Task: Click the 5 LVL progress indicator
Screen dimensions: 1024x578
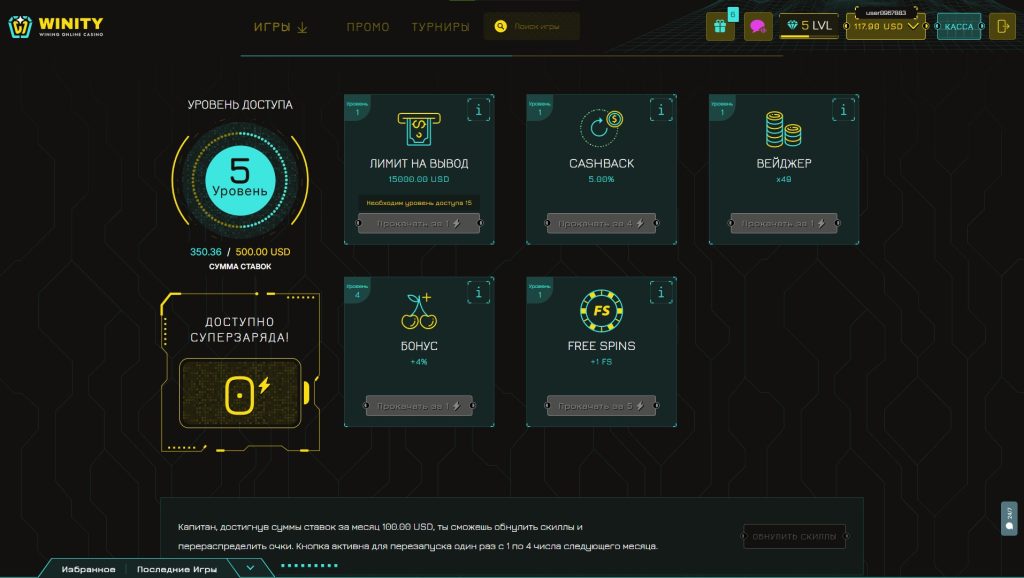Action: coord(809,26)
